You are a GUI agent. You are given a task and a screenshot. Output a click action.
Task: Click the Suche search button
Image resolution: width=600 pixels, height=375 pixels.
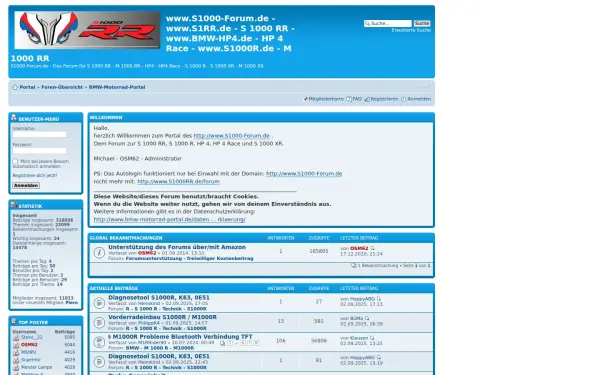422,23
